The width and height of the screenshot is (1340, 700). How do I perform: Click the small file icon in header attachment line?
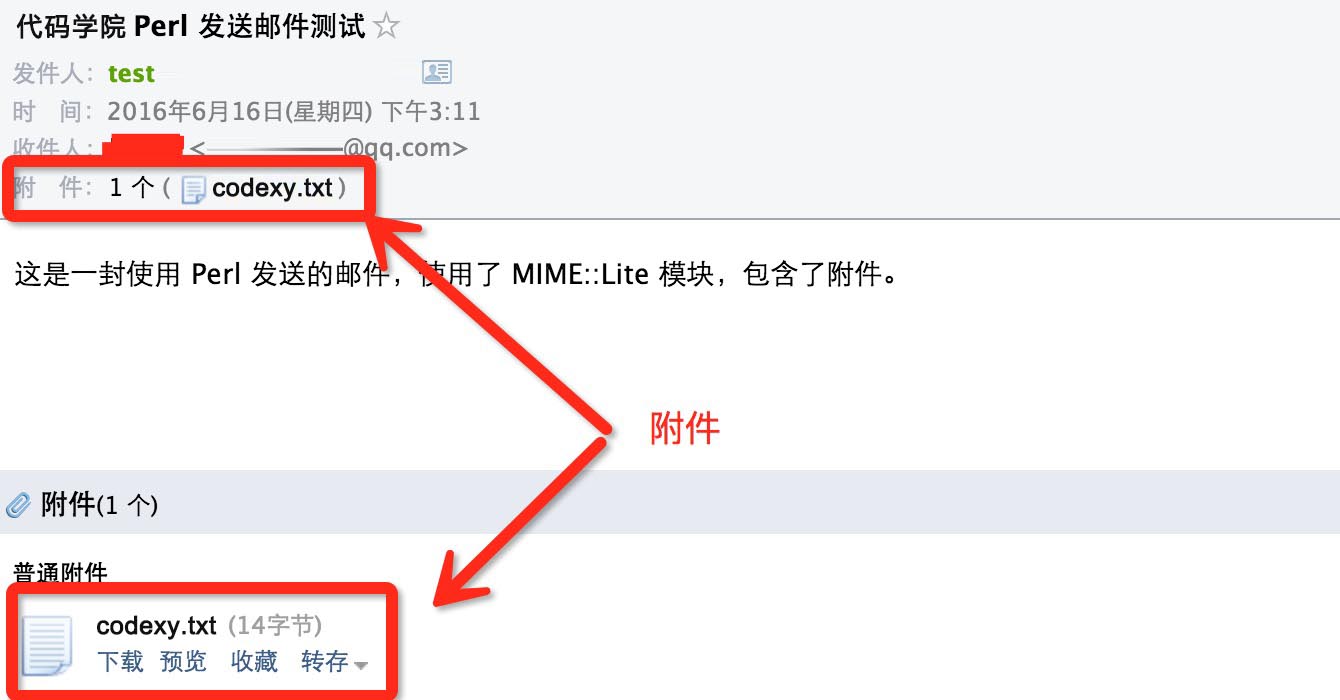[x=193, y=189]
